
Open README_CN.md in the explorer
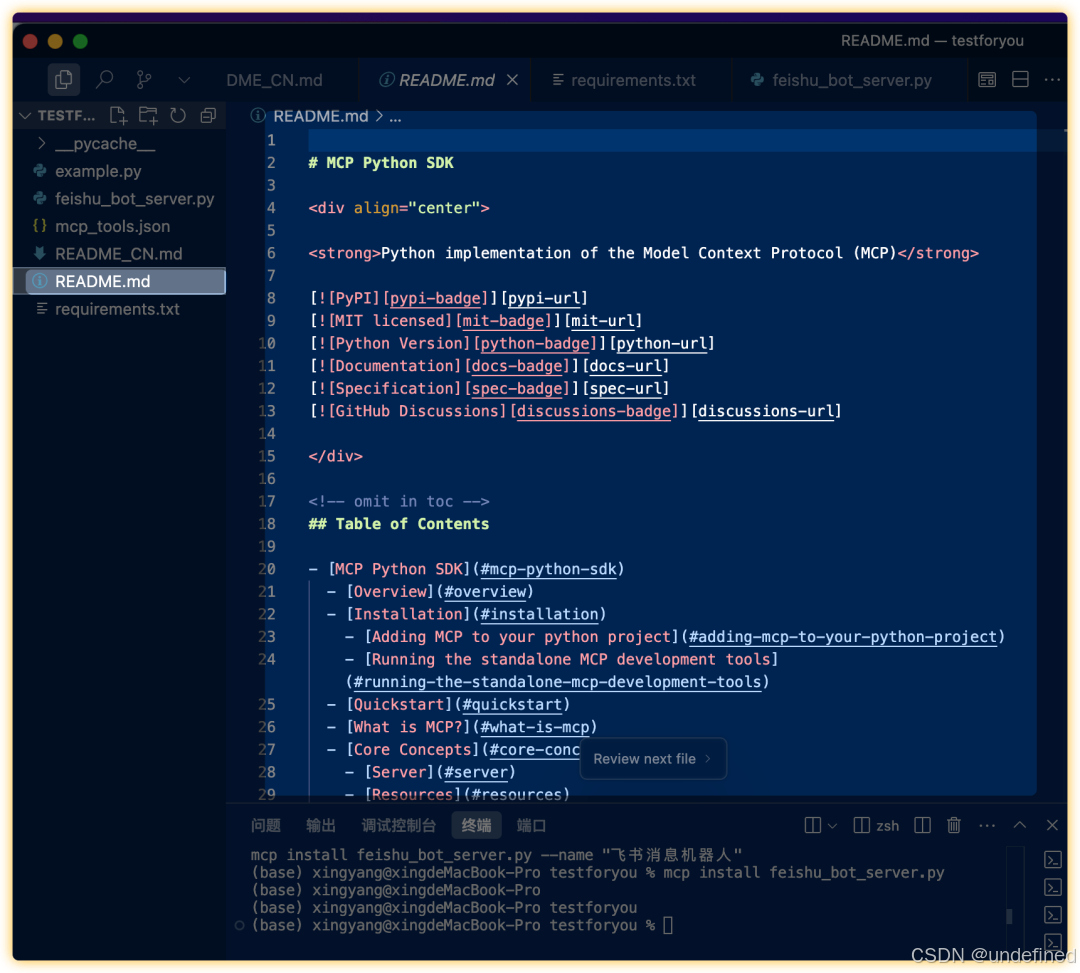119,253
